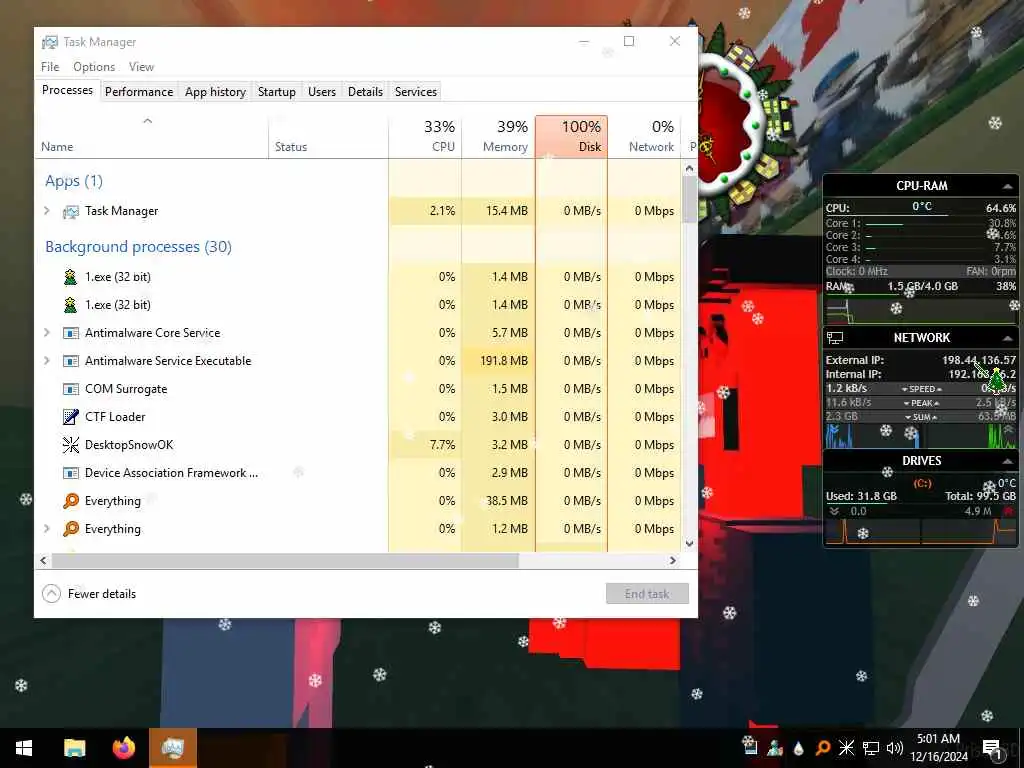The height and width of the screenshot is (768, 1024).
Task: Switch to the Performance tab
Action: [x=139, y=92]
